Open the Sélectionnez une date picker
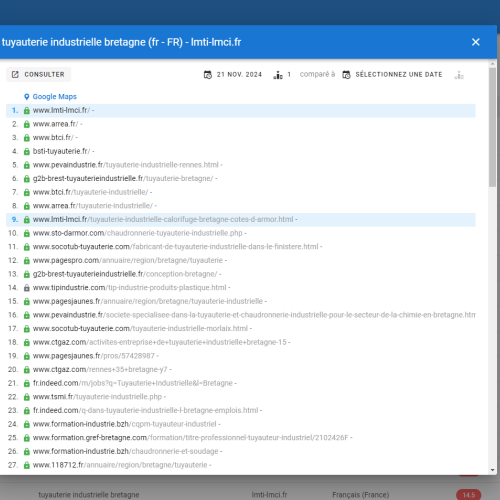 393,75
